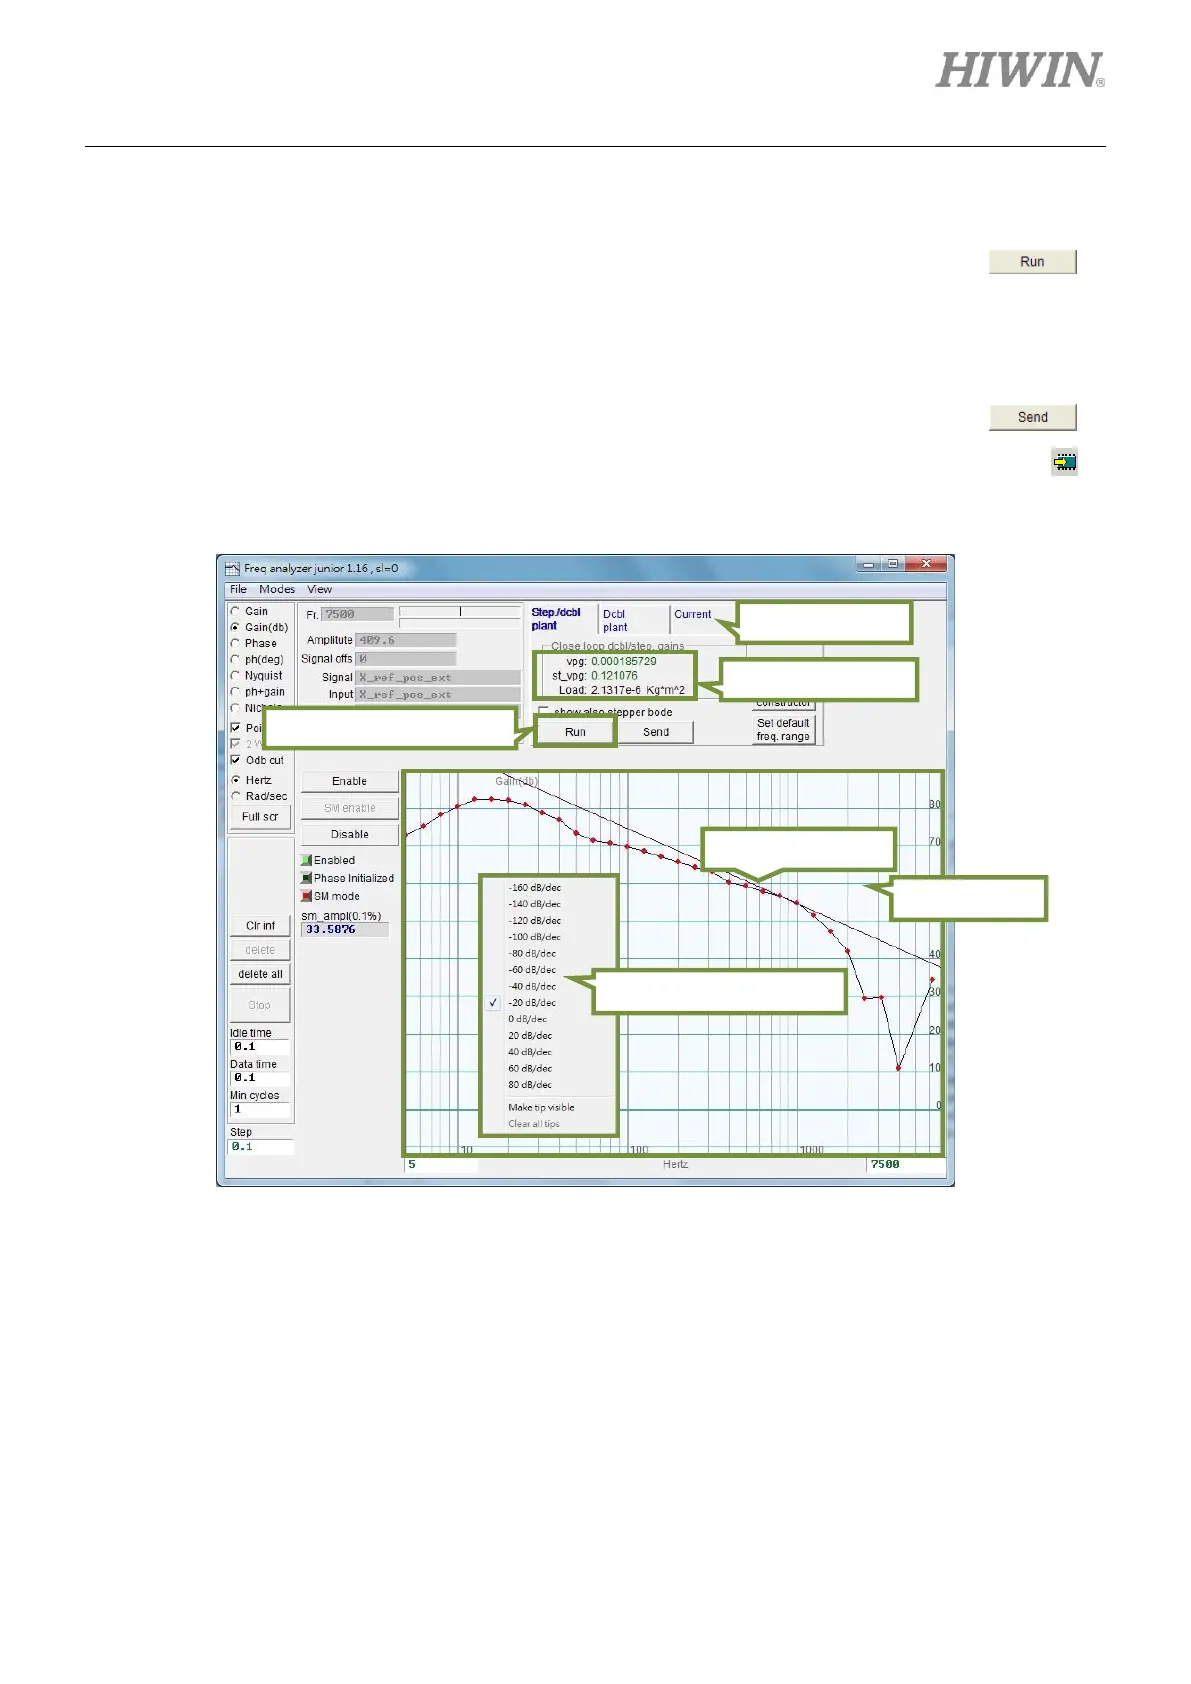The image size is (1191, 1684).
Task: Click the Step value field 0.1
Action: tap(261, 1147)
